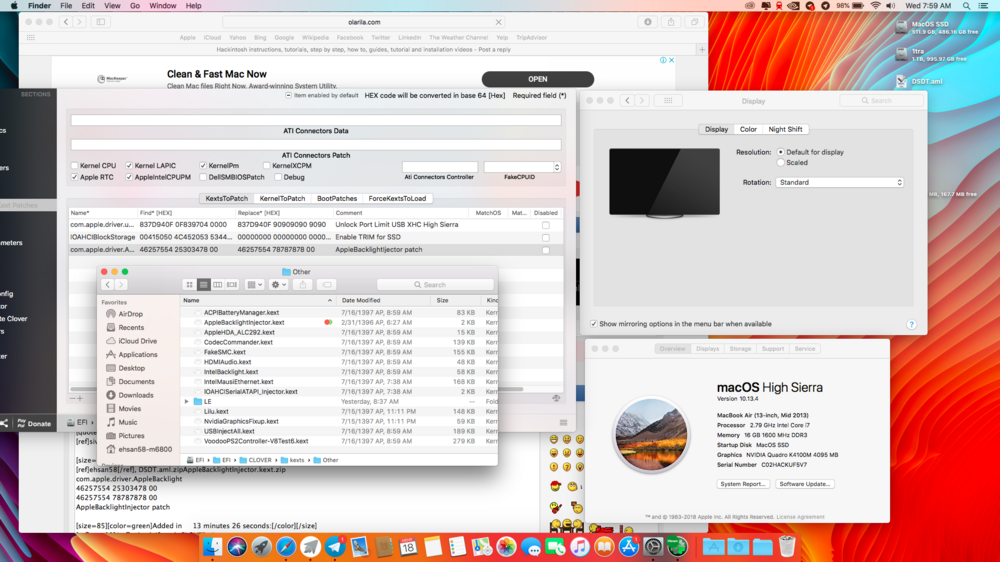The image size is (1000, 562).
Task: Expand the LE folder
Action: [187, 401]
